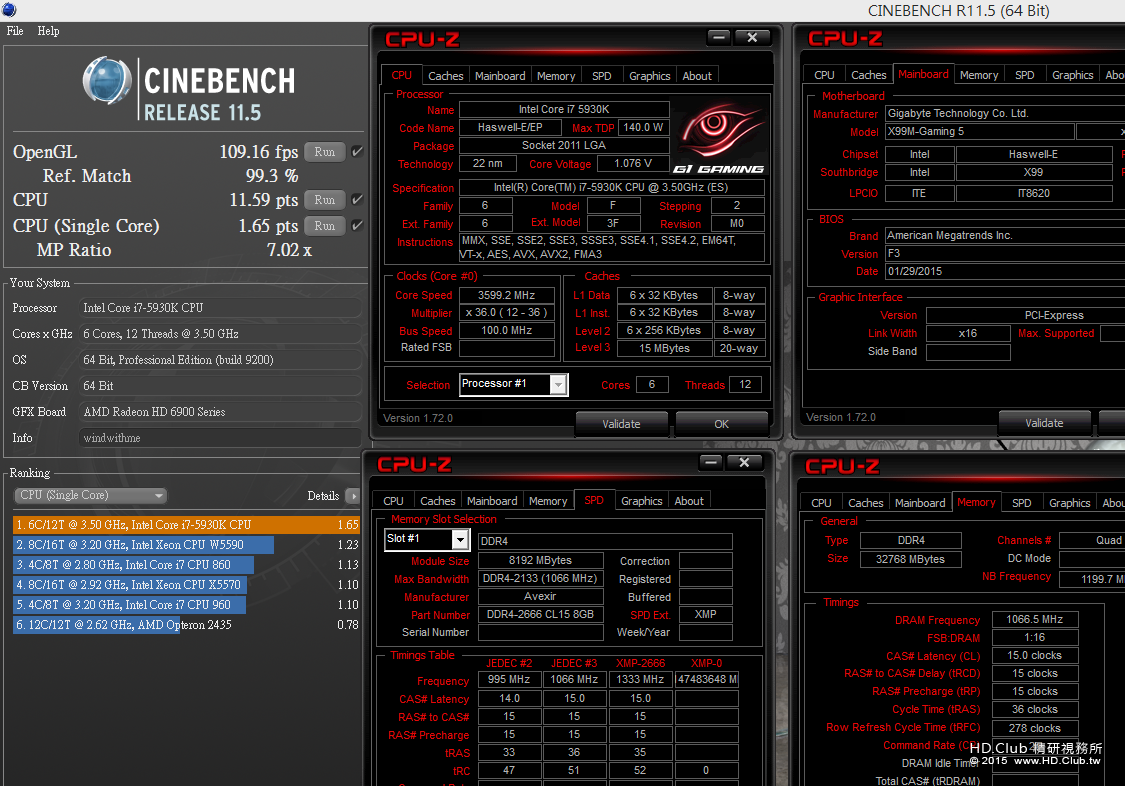Select SPD tab in Memory window
Image resolution: width=1125 pixels, height=786 pixels.
(1022, 503)
